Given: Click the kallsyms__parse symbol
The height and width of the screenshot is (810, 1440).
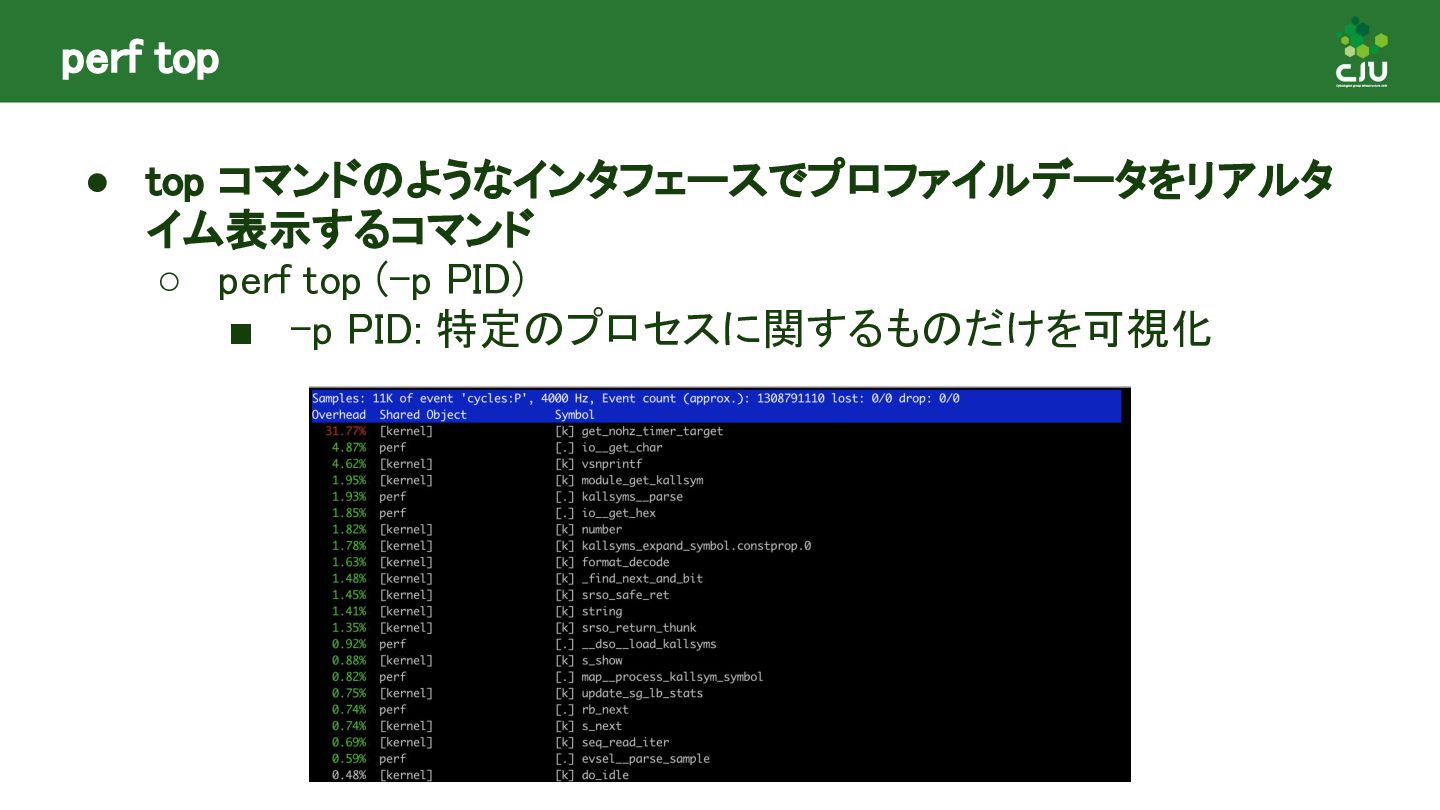Looking at the screenshot, I should (632, 496).
